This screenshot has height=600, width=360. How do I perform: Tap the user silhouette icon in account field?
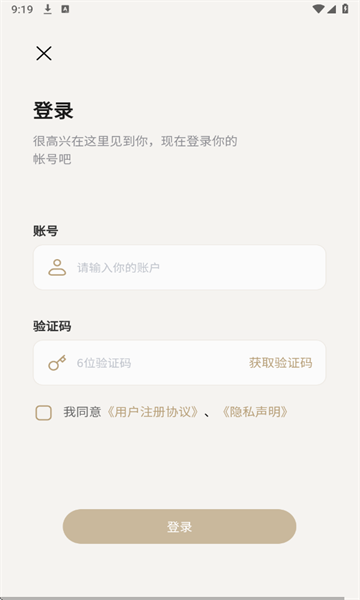(x=57, y=267)
